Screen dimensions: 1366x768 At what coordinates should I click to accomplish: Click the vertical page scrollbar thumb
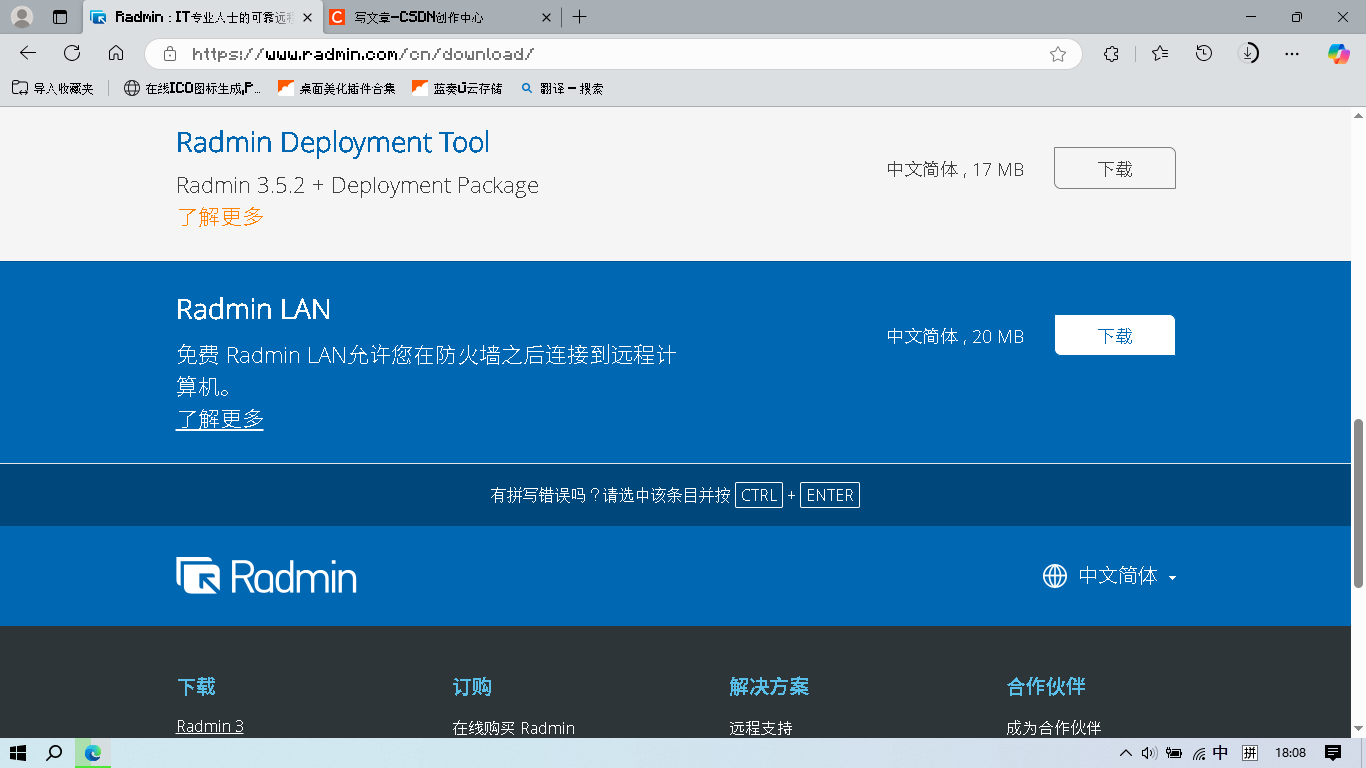pyautogui.click(x=1358, y=503)
